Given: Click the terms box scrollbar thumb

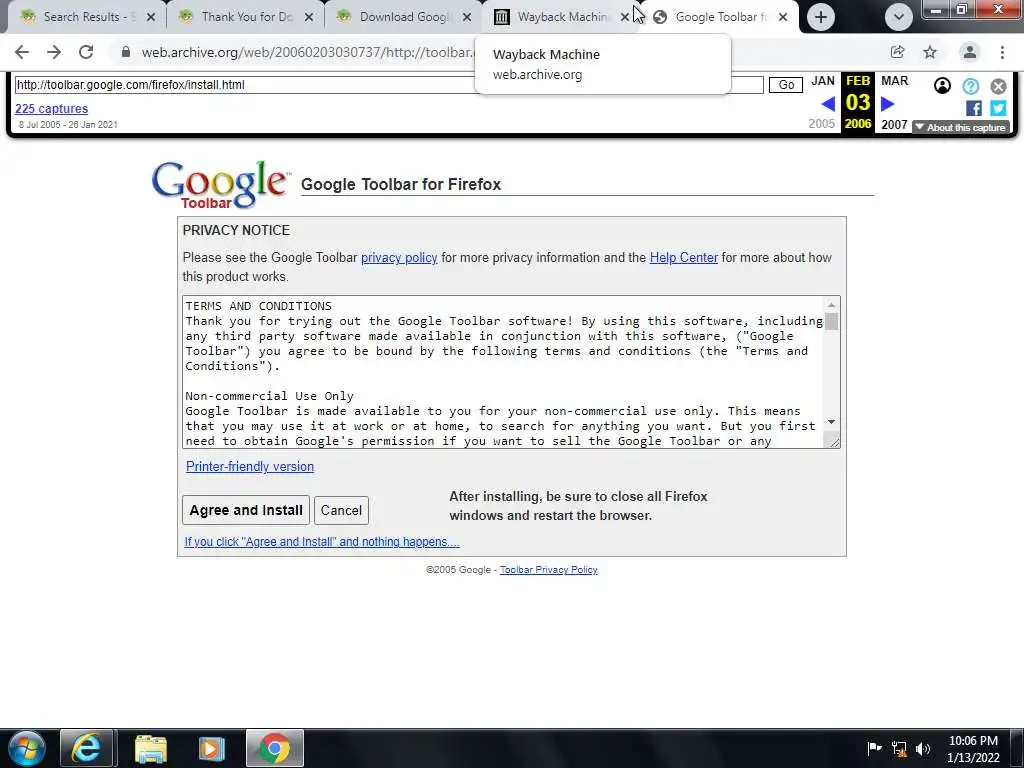Looking at the screenshot, I should tap(831, 322).
